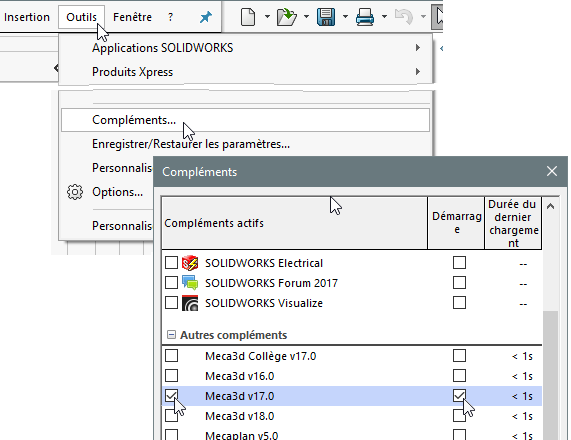The width and height of the screenshot is (571, 440).
Task: Click the Options... menu entry
Action: coord(117,192)
